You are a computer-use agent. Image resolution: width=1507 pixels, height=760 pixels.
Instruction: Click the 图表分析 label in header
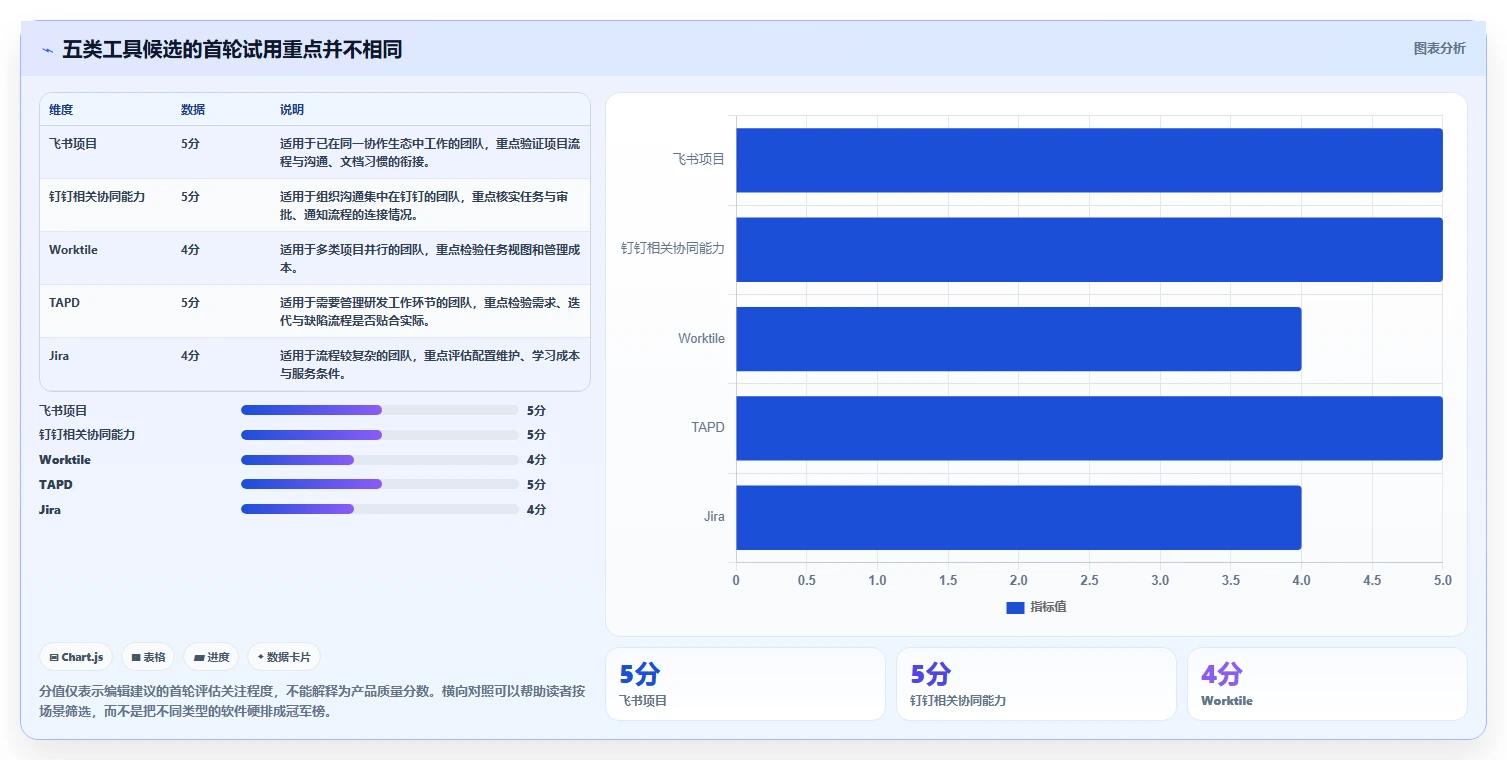pos(1439,48)
